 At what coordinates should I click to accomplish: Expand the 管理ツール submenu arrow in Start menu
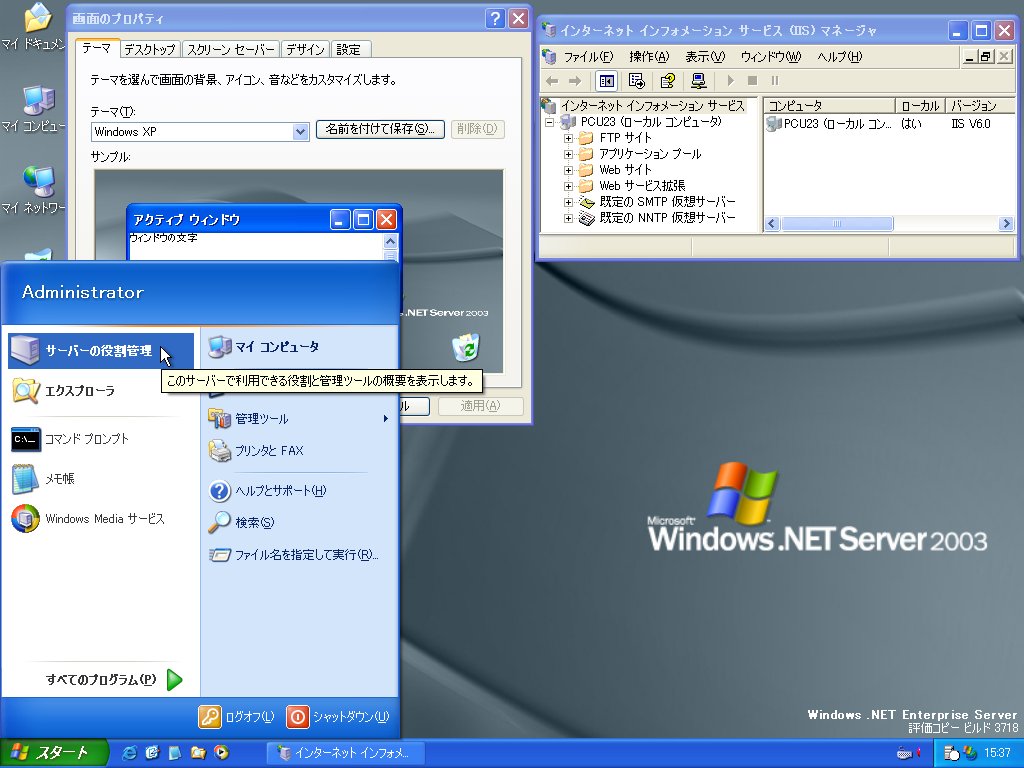pos(385,419)
